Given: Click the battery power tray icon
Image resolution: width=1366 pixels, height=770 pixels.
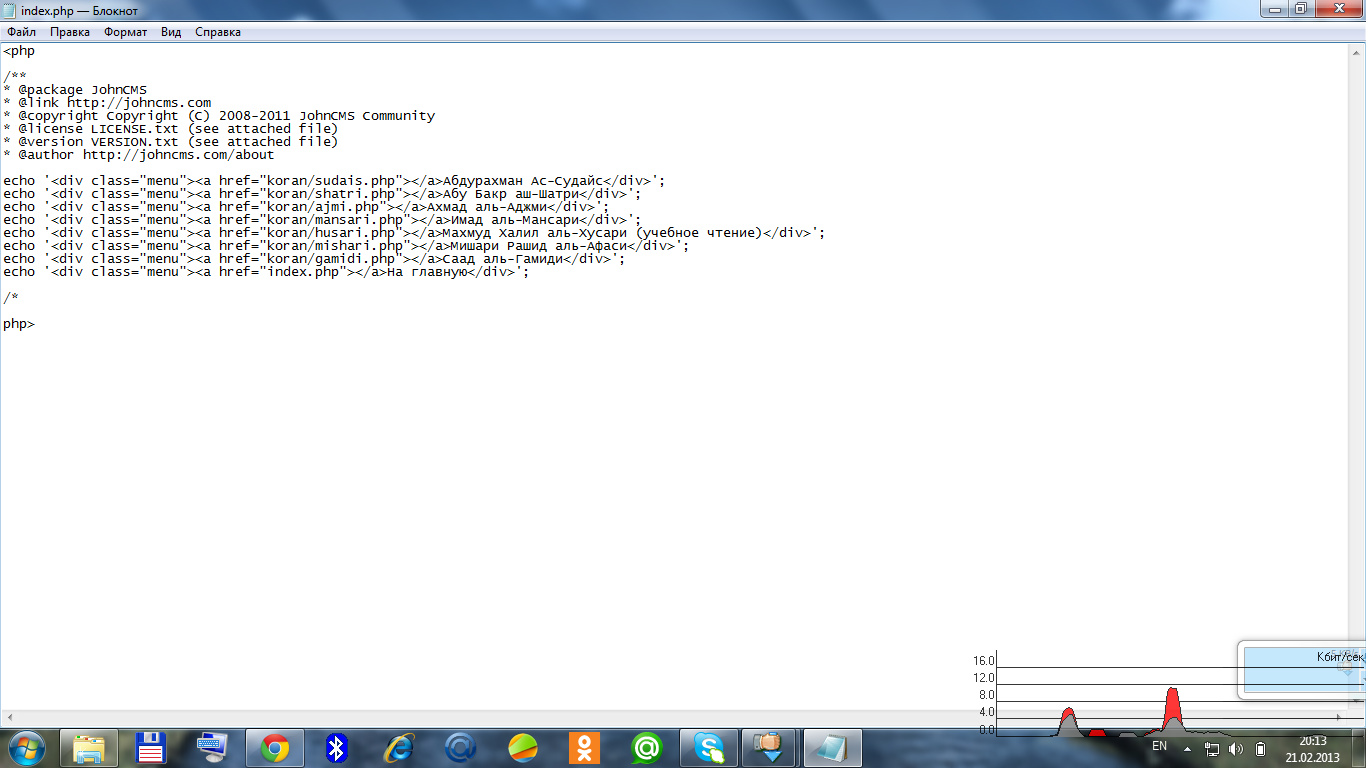Looking at the screenshot, I should click(1260, 749).
